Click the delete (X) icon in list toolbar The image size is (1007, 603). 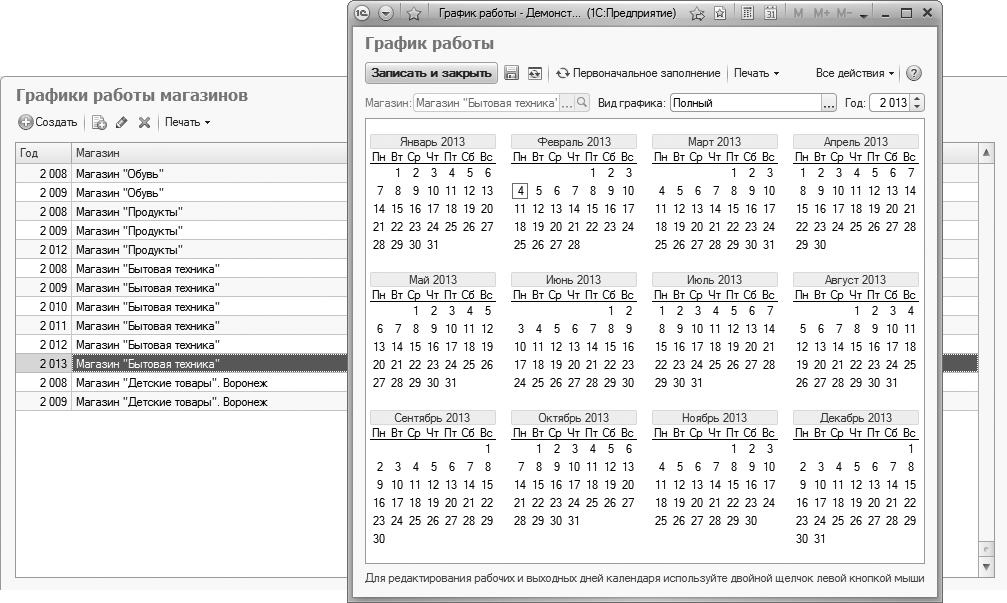tap(144, 123)
